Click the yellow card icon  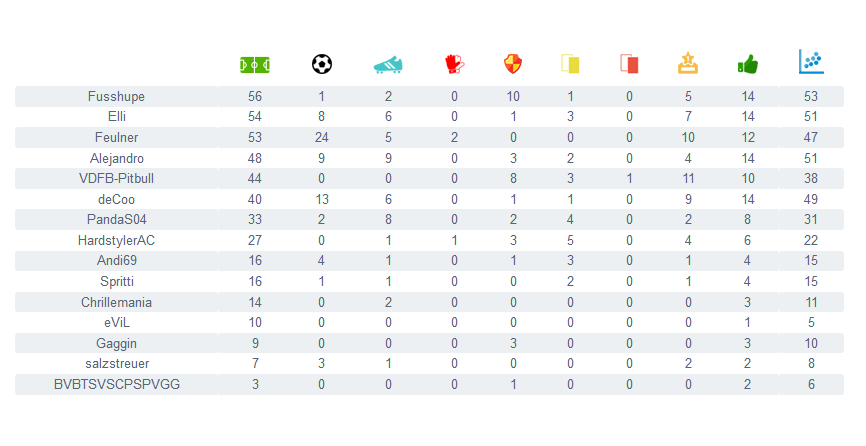(x=571, y=64)
